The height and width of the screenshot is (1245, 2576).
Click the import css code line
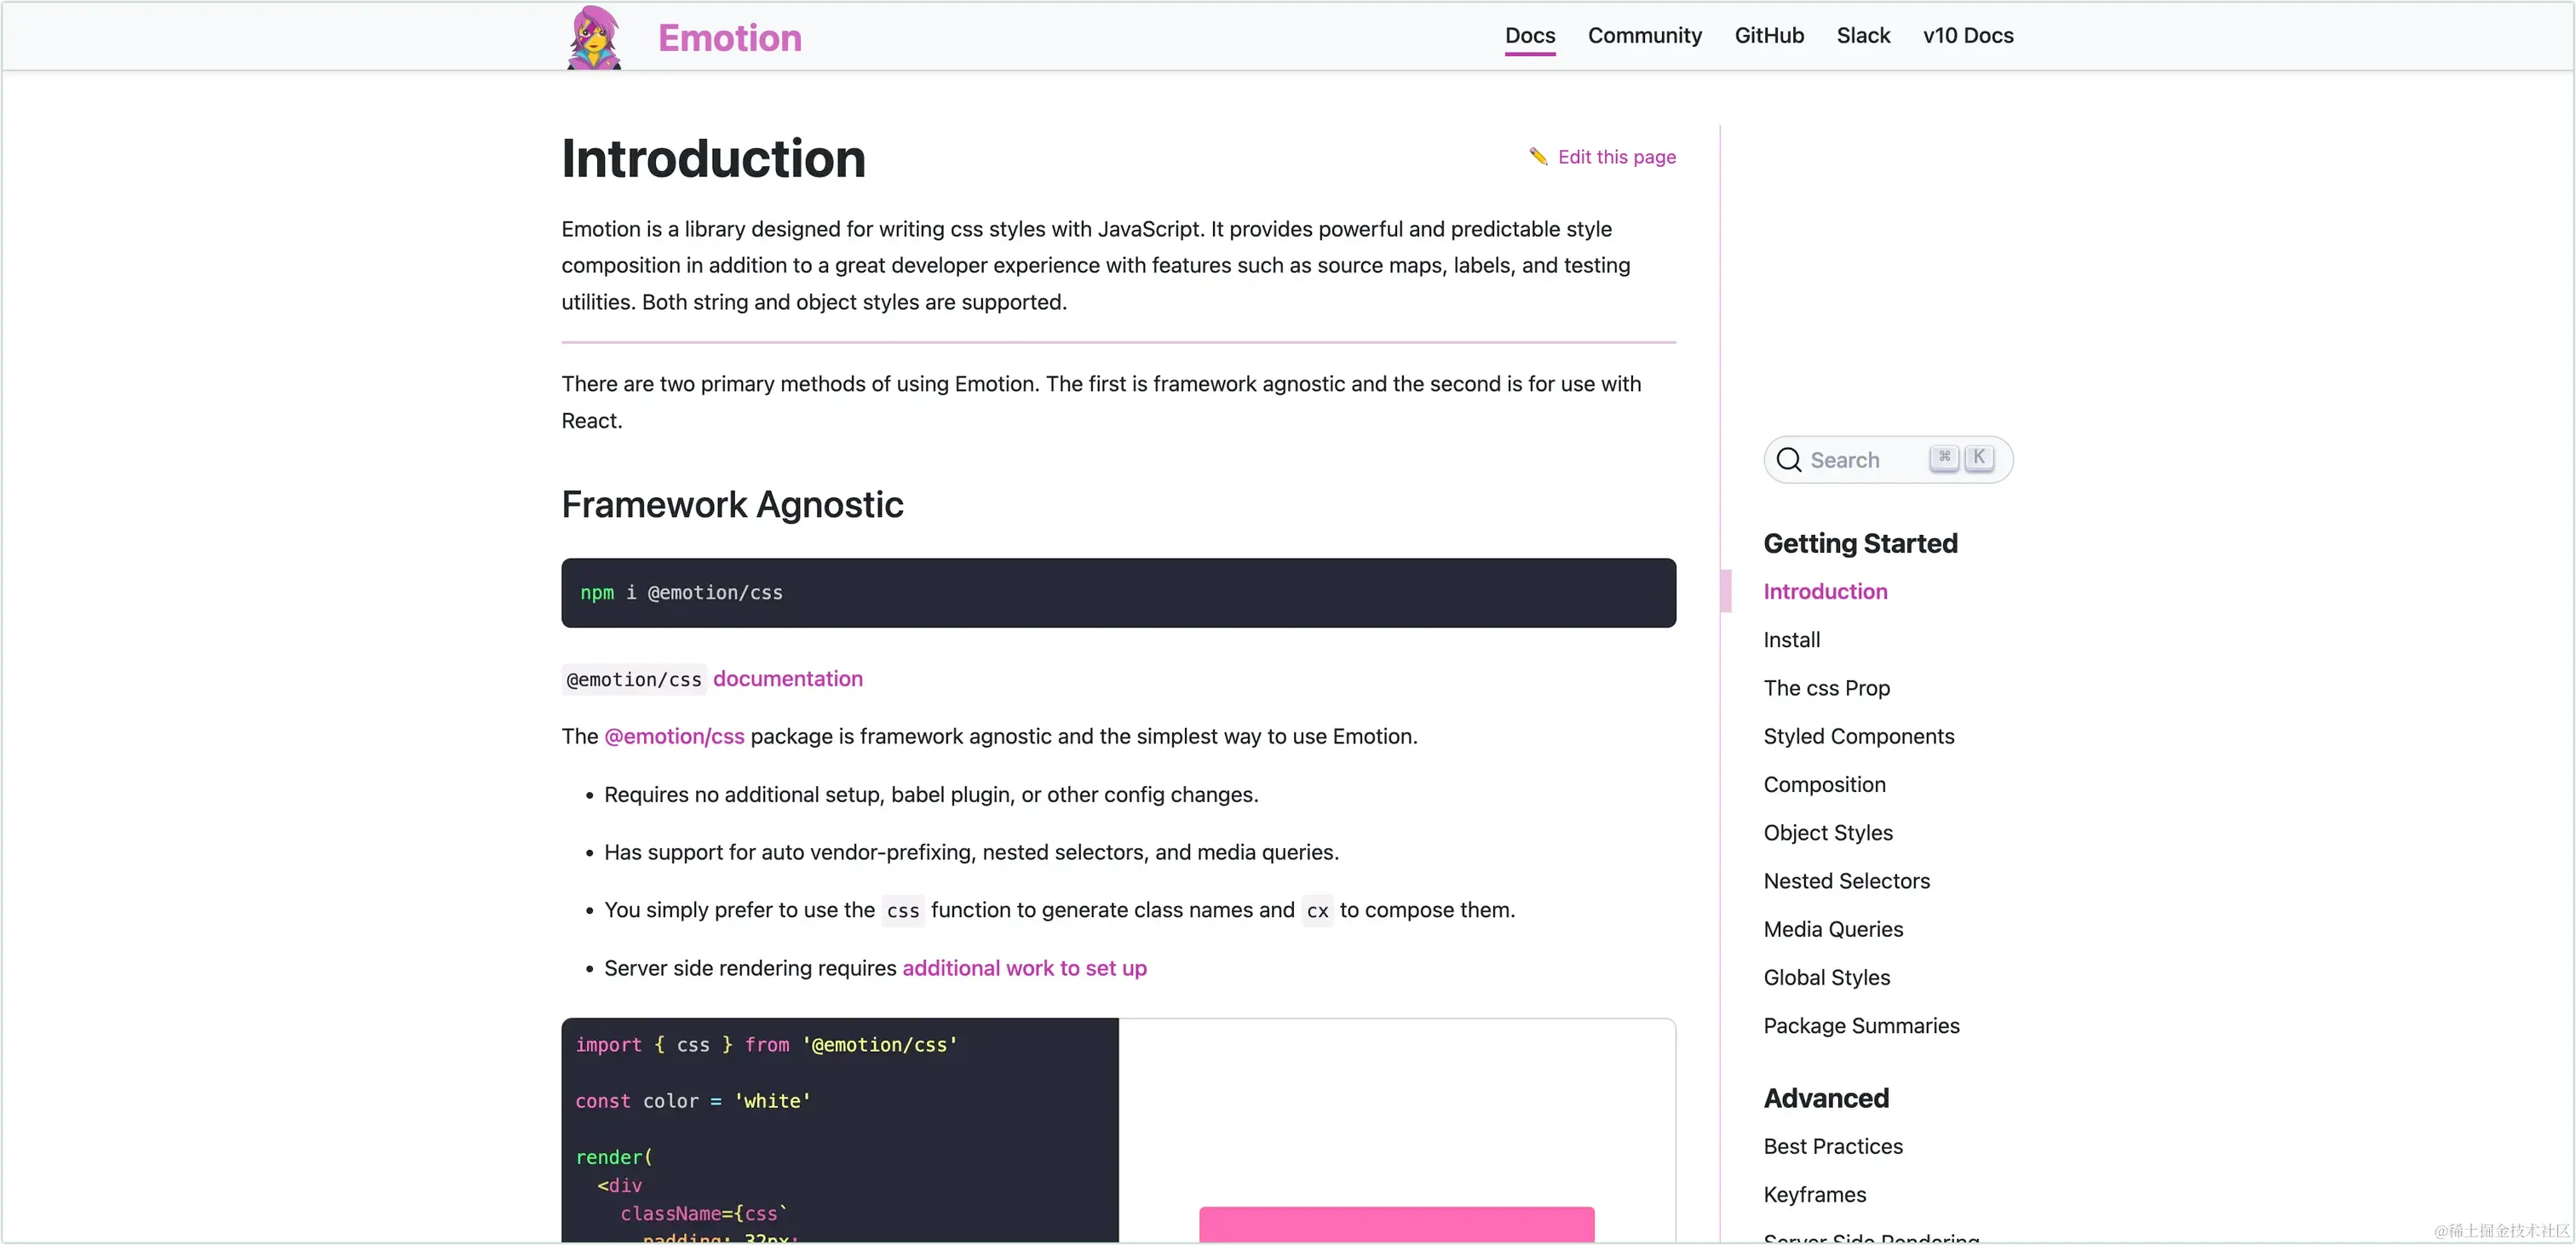tap(766, 1045)
